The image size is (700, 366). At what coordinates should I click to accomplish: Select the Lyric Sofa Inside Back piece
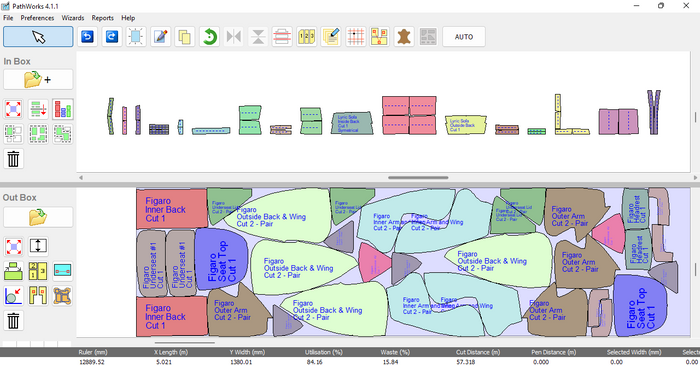pyautogui.click(x=352, y=123)
